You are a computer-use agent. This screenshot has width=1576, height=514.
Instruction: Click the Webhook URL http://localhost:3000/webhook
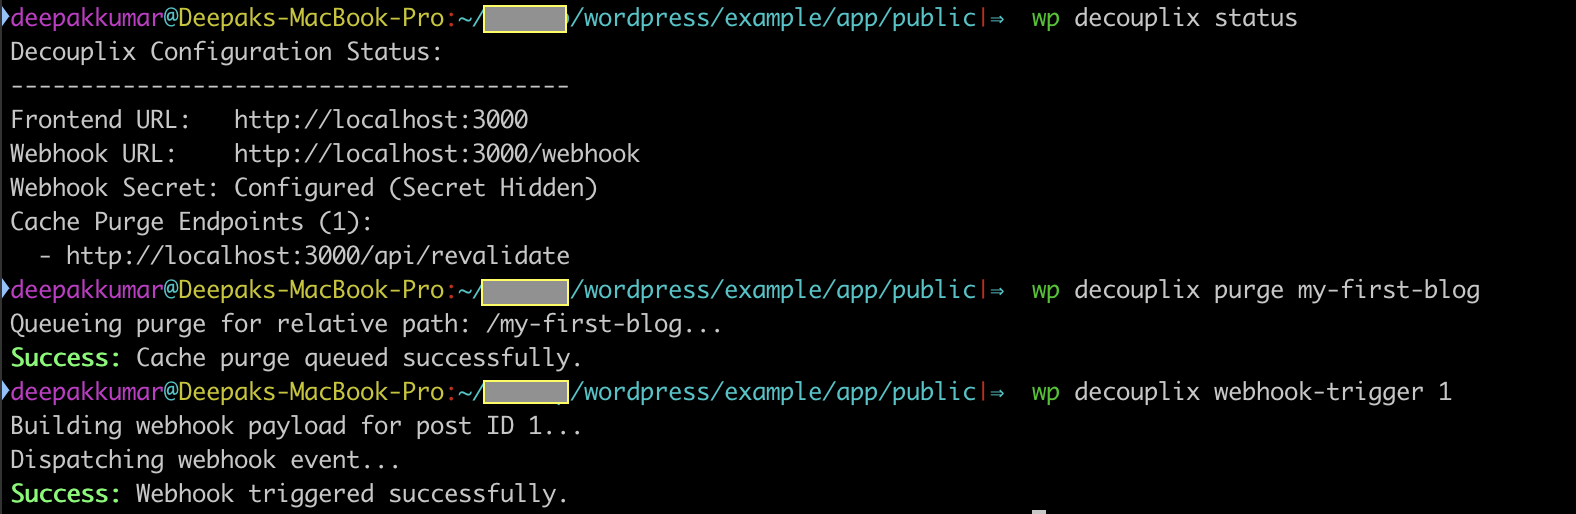pos(437,154)
